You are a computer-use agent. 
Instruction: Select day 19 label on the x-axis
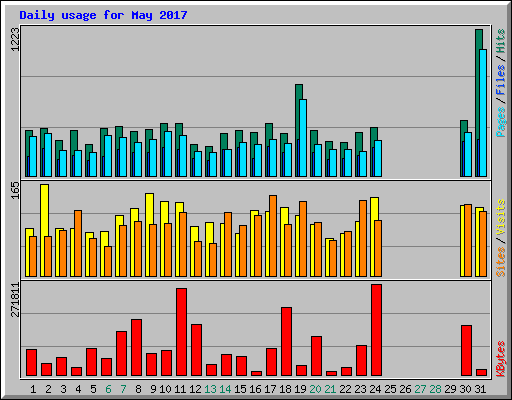tap(300, 389)
